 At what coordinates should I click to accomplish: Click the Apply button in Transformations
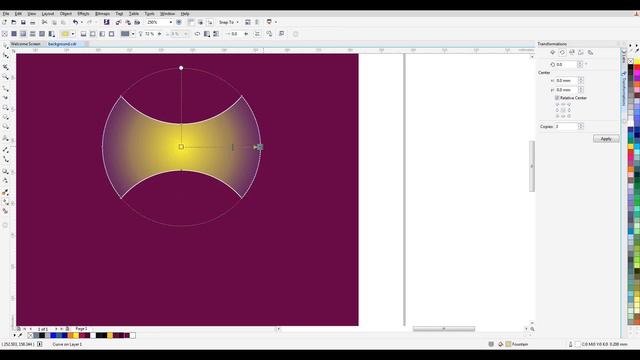[x=606, y=139]
